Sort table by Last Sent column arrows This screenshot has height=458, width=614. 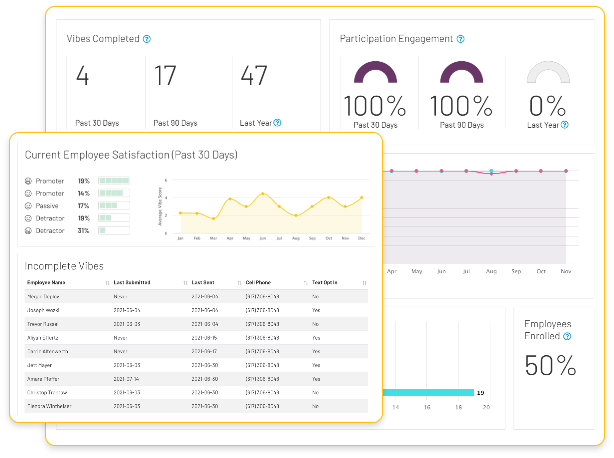(239, 283)
